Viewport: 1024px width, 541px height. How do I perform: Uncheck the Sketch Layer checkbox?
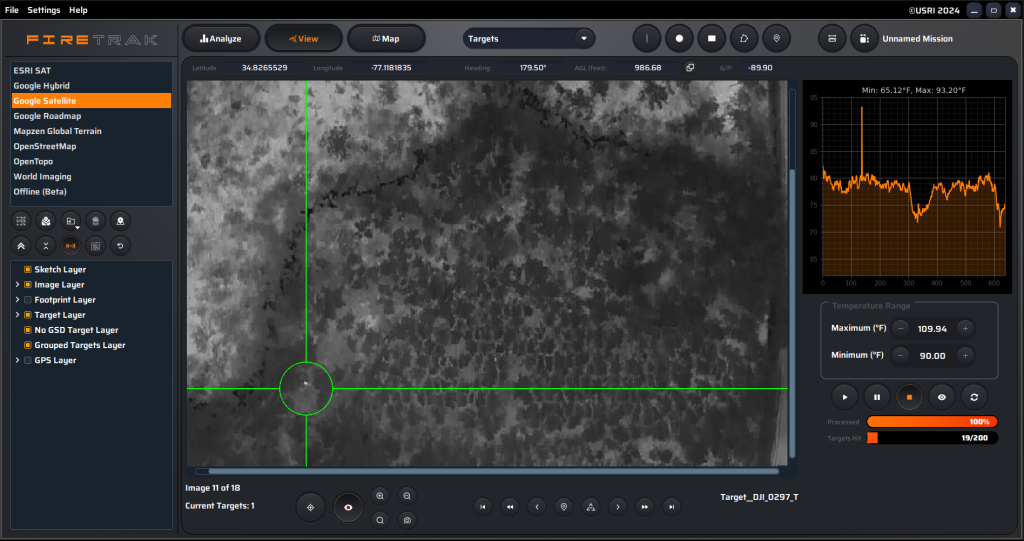(x=27, y=270)
